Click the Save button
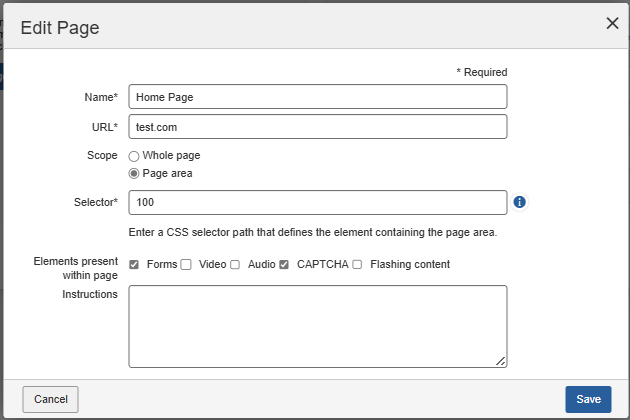Viewport: 630px width, 420px height. tap(588, 399)
